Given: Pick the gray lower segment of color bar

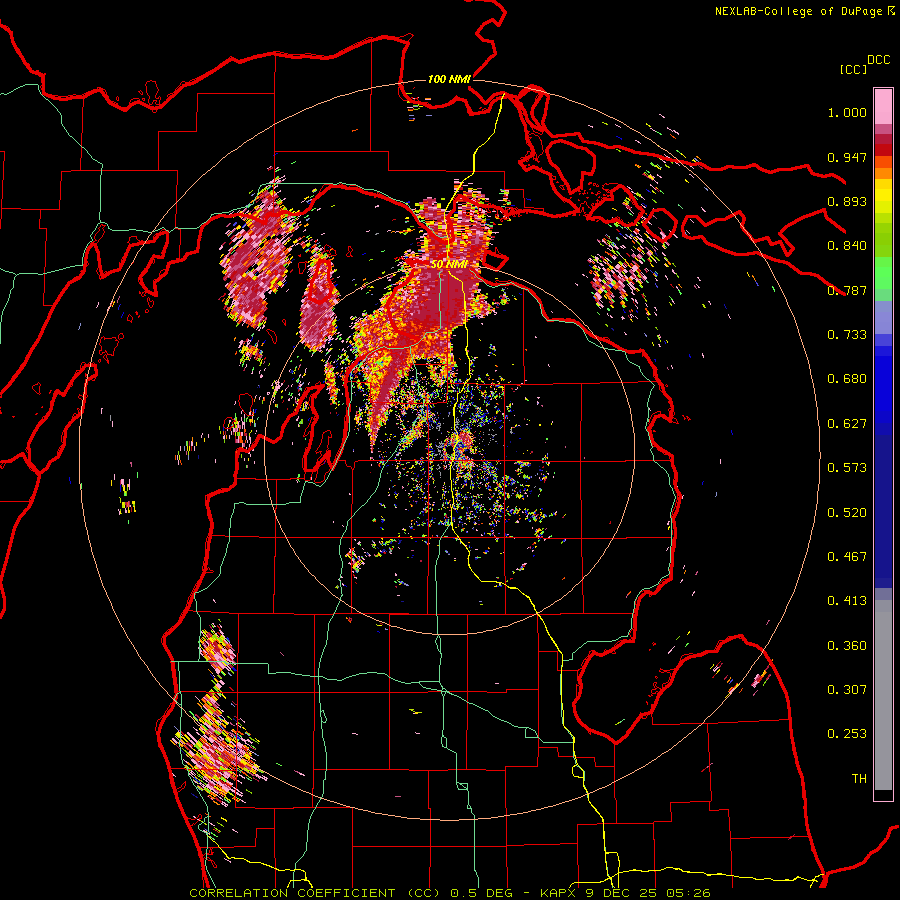Looking at the screenshot, I should pos(883,695).
